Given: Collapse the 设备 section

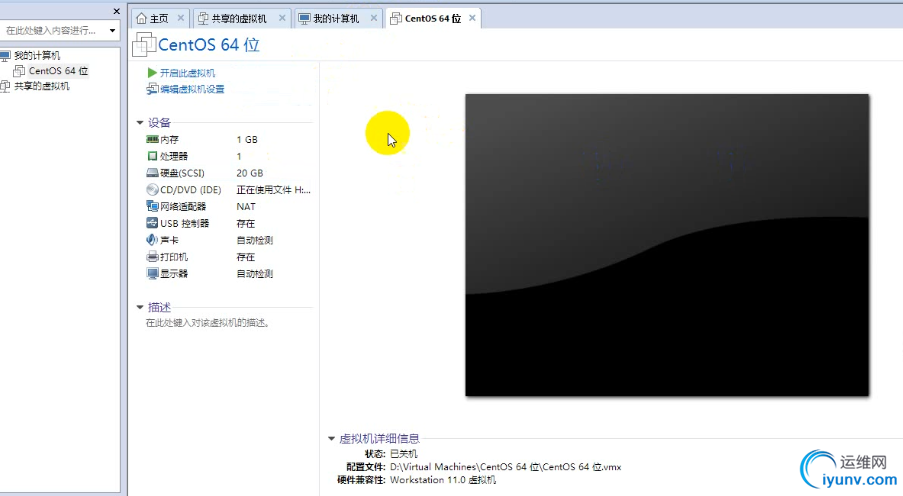Looking at the screenshot, I should [x=140, y=123].
